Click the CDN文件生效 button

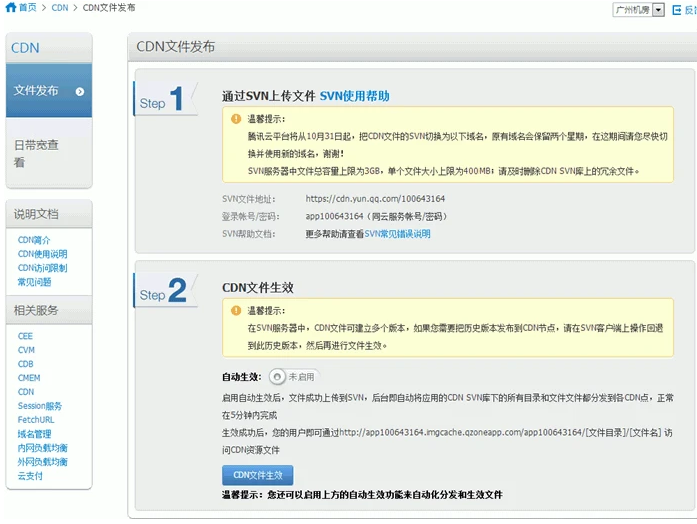pyautogui.click(x=257, y=475)
